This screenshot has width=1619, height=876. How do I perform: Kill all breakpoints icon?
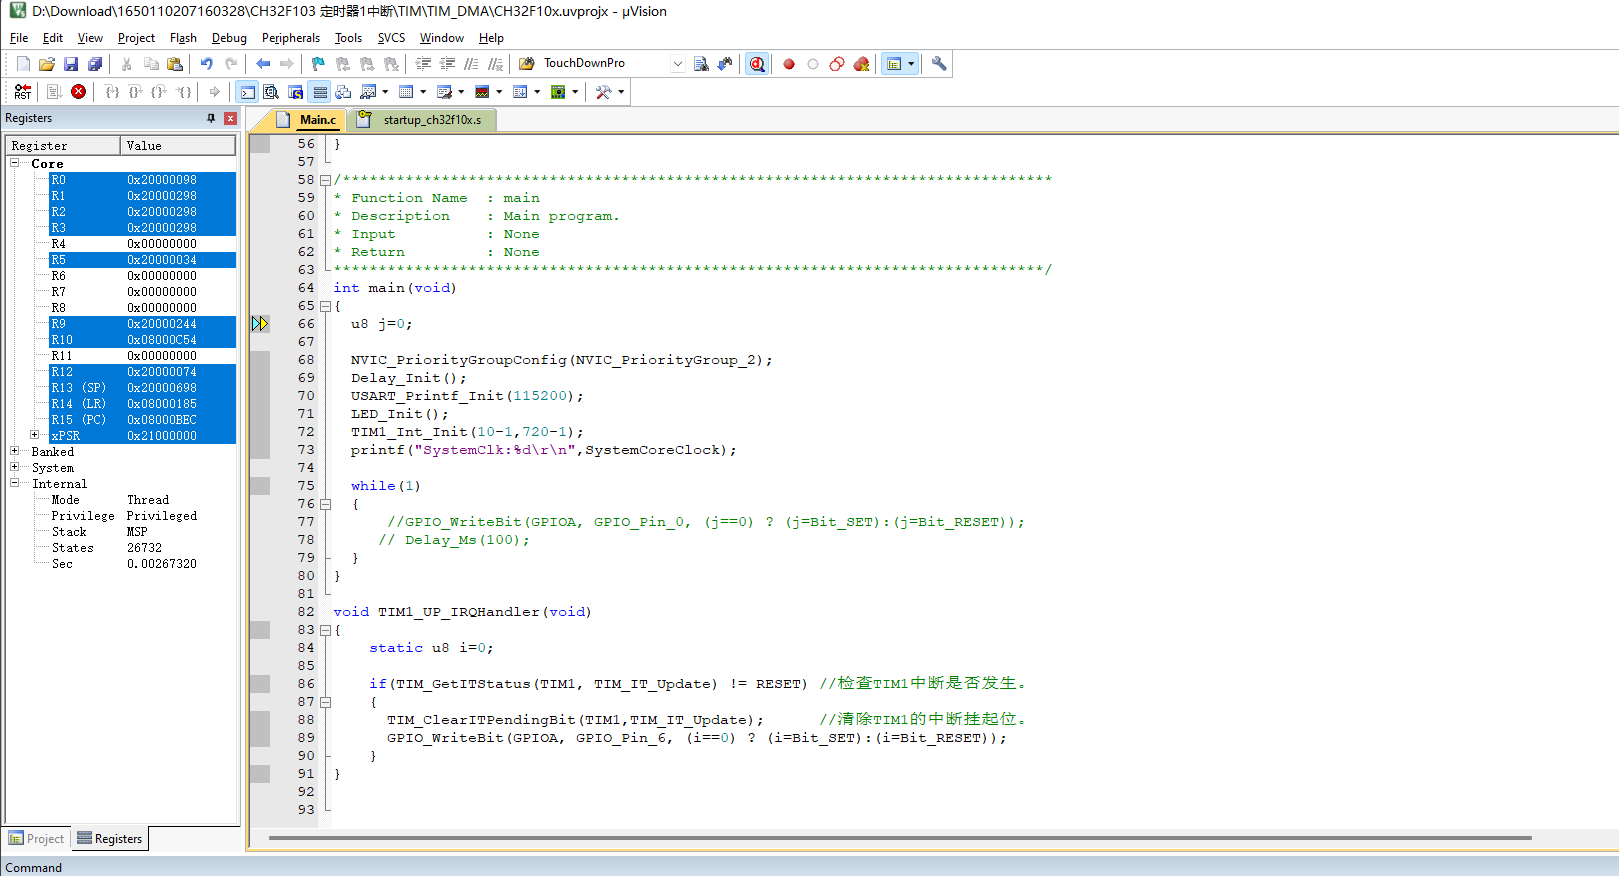point(861,64)
